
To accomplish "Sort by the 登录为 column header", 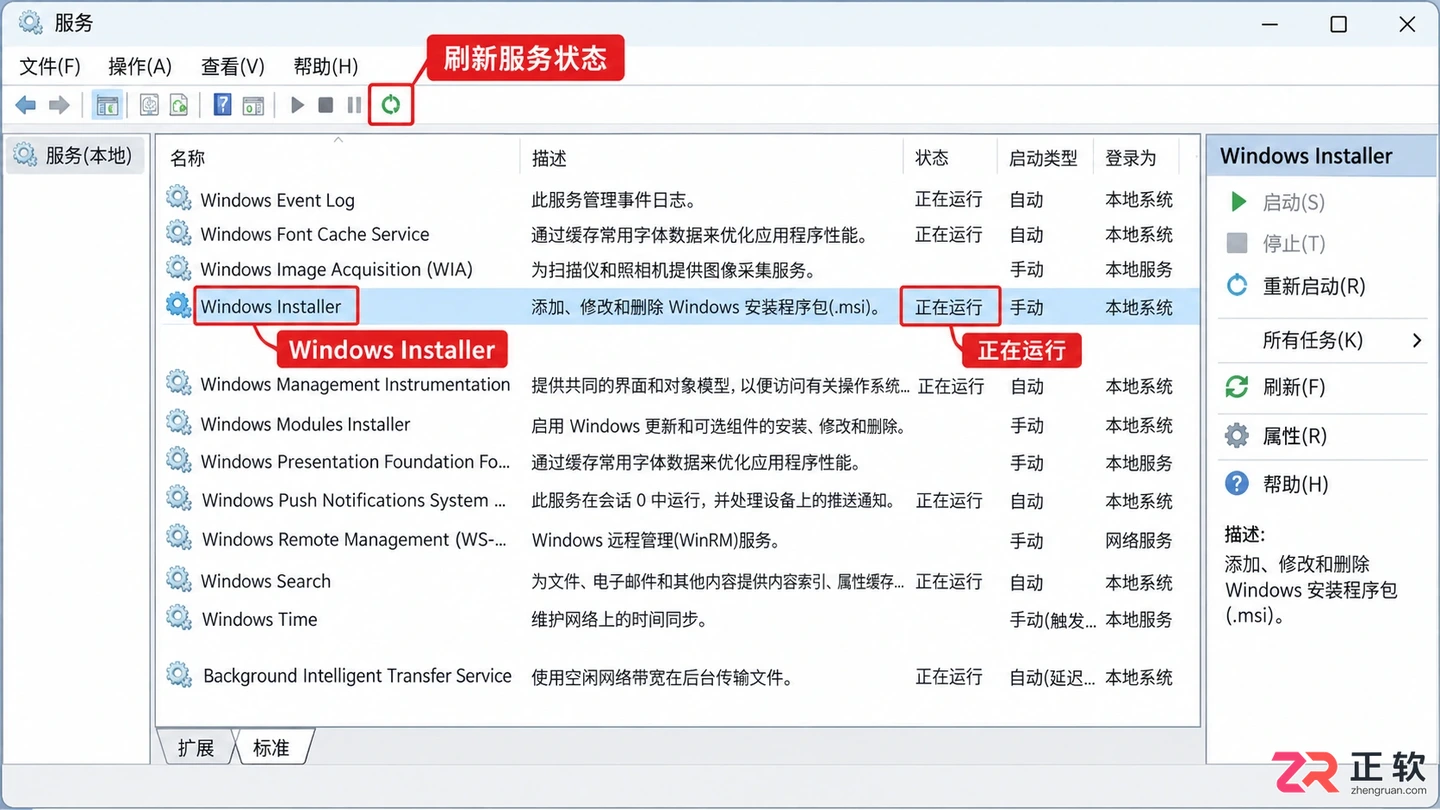I will [x=1130, y=158].
